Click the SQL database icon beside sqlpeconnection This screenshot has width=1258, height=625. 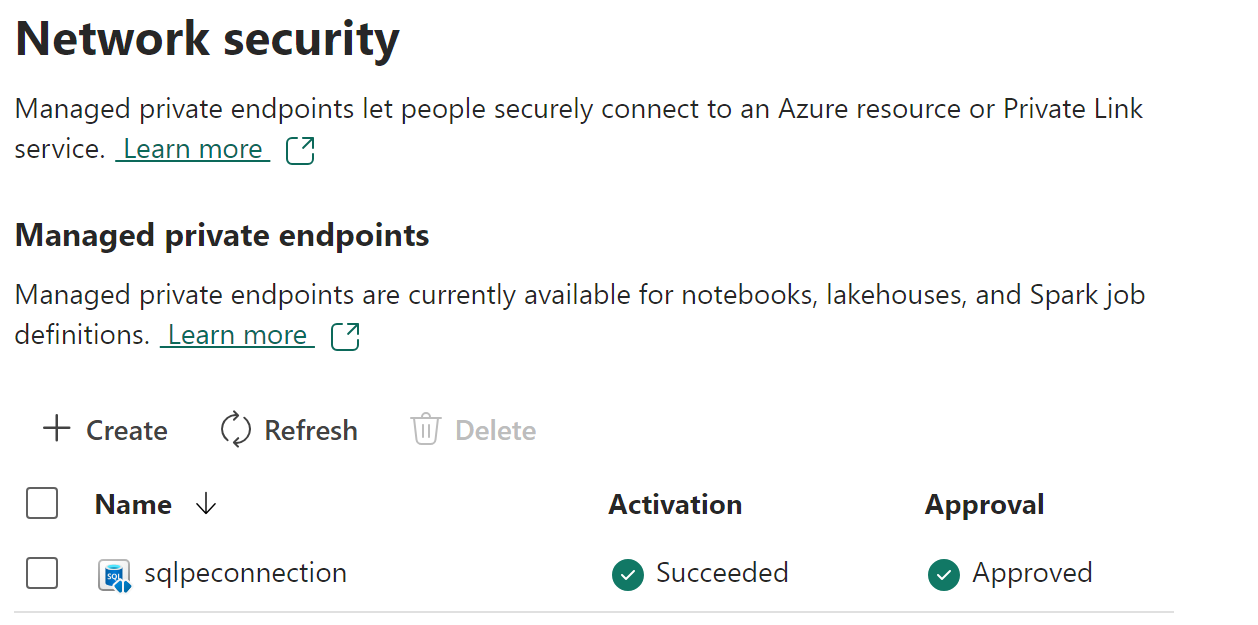pos(115,573)
